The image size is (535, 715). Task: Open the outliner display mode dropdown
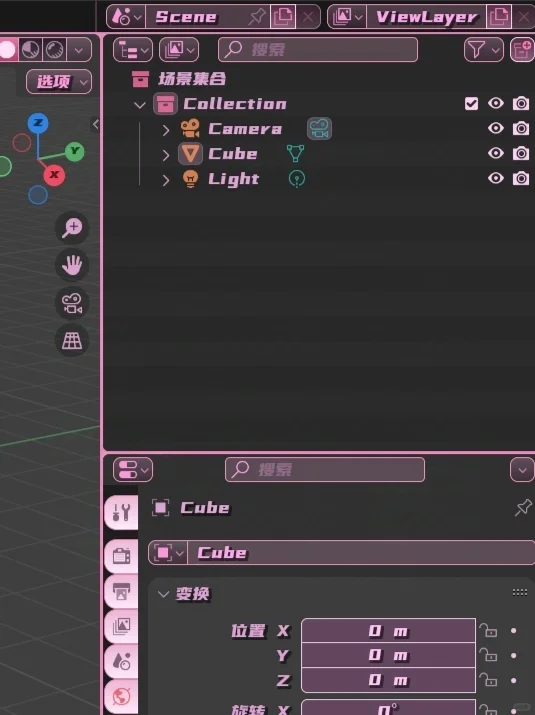[x=179, y=49]
